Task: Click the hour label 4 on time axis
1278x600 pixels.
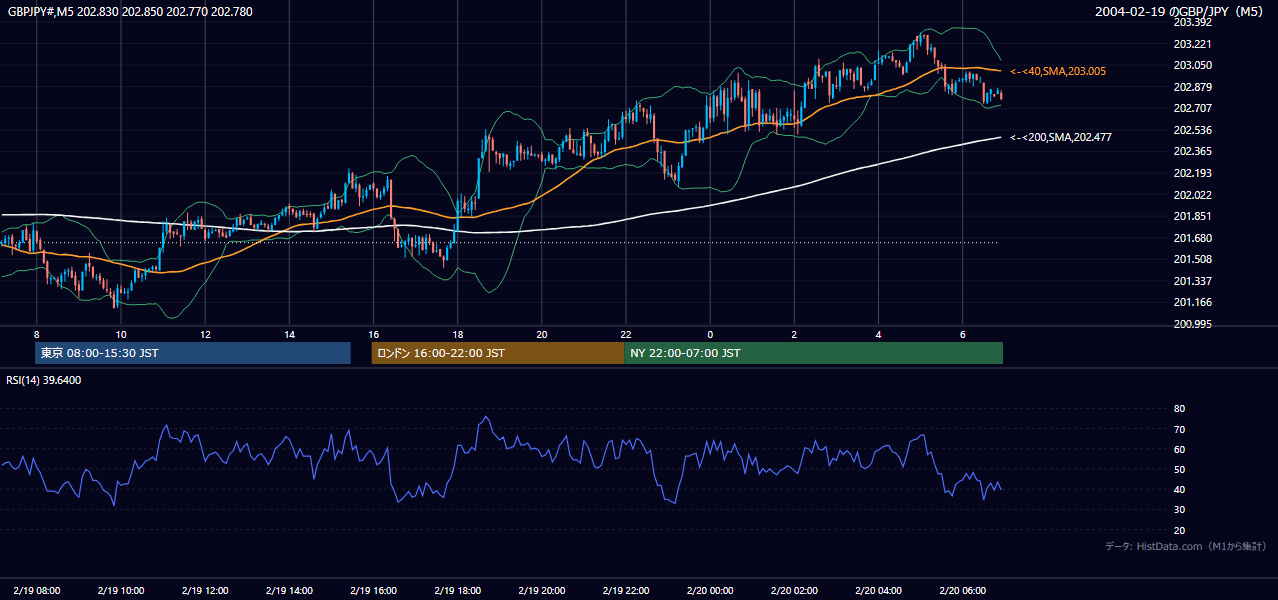Action: tap(878, 334)
